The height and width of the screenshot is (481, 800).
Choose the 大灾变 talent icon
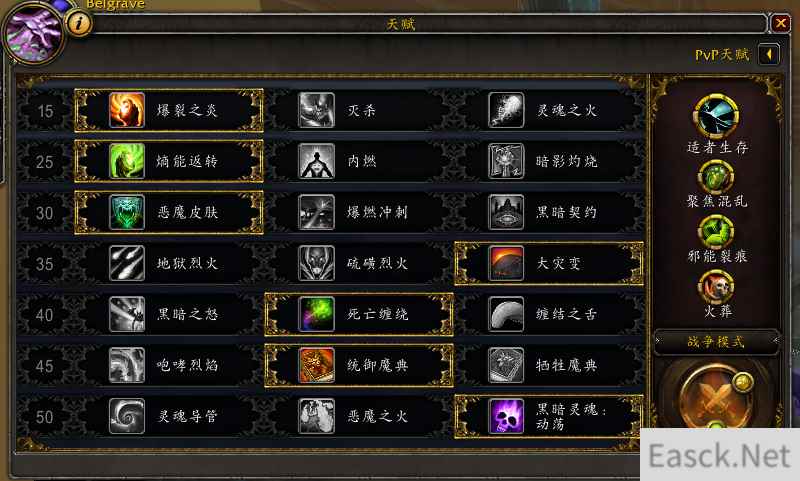pos(506,263)
